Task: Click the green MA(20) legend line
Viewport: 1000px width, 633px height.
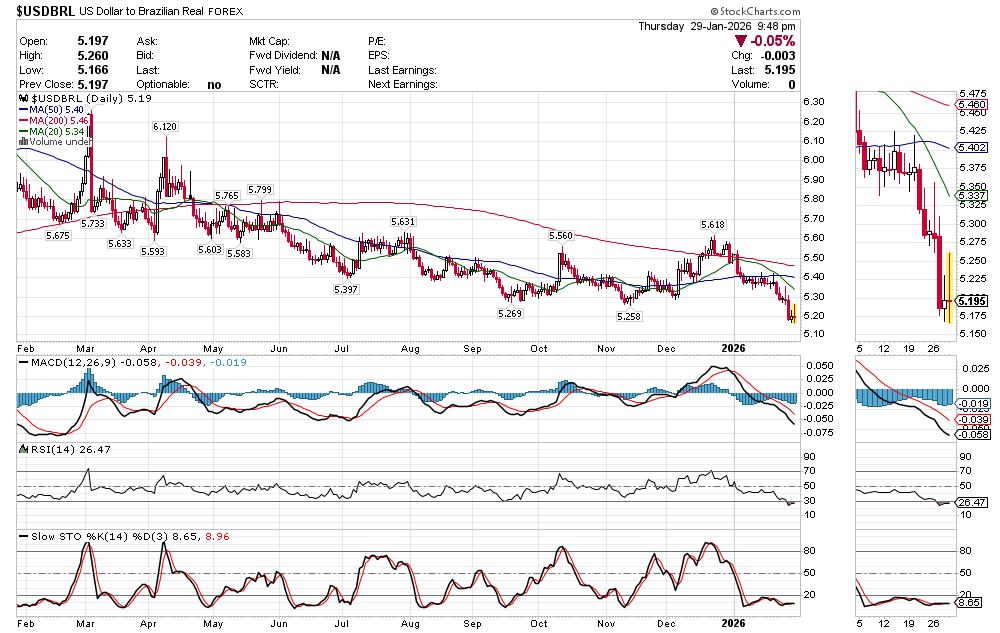Action: tap(23, 131)
